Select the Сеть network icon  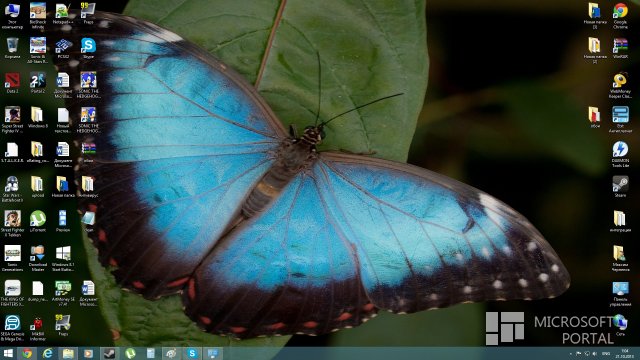tap(620, 325)
